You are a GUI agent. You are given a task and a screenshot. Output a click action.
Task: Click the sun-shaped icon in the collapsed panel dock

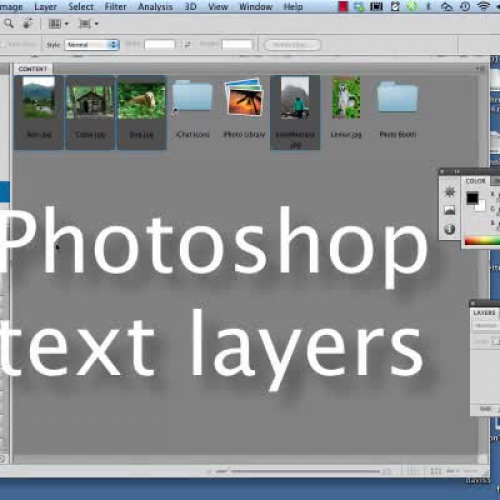pyautogui.click(x=450, y=192)
